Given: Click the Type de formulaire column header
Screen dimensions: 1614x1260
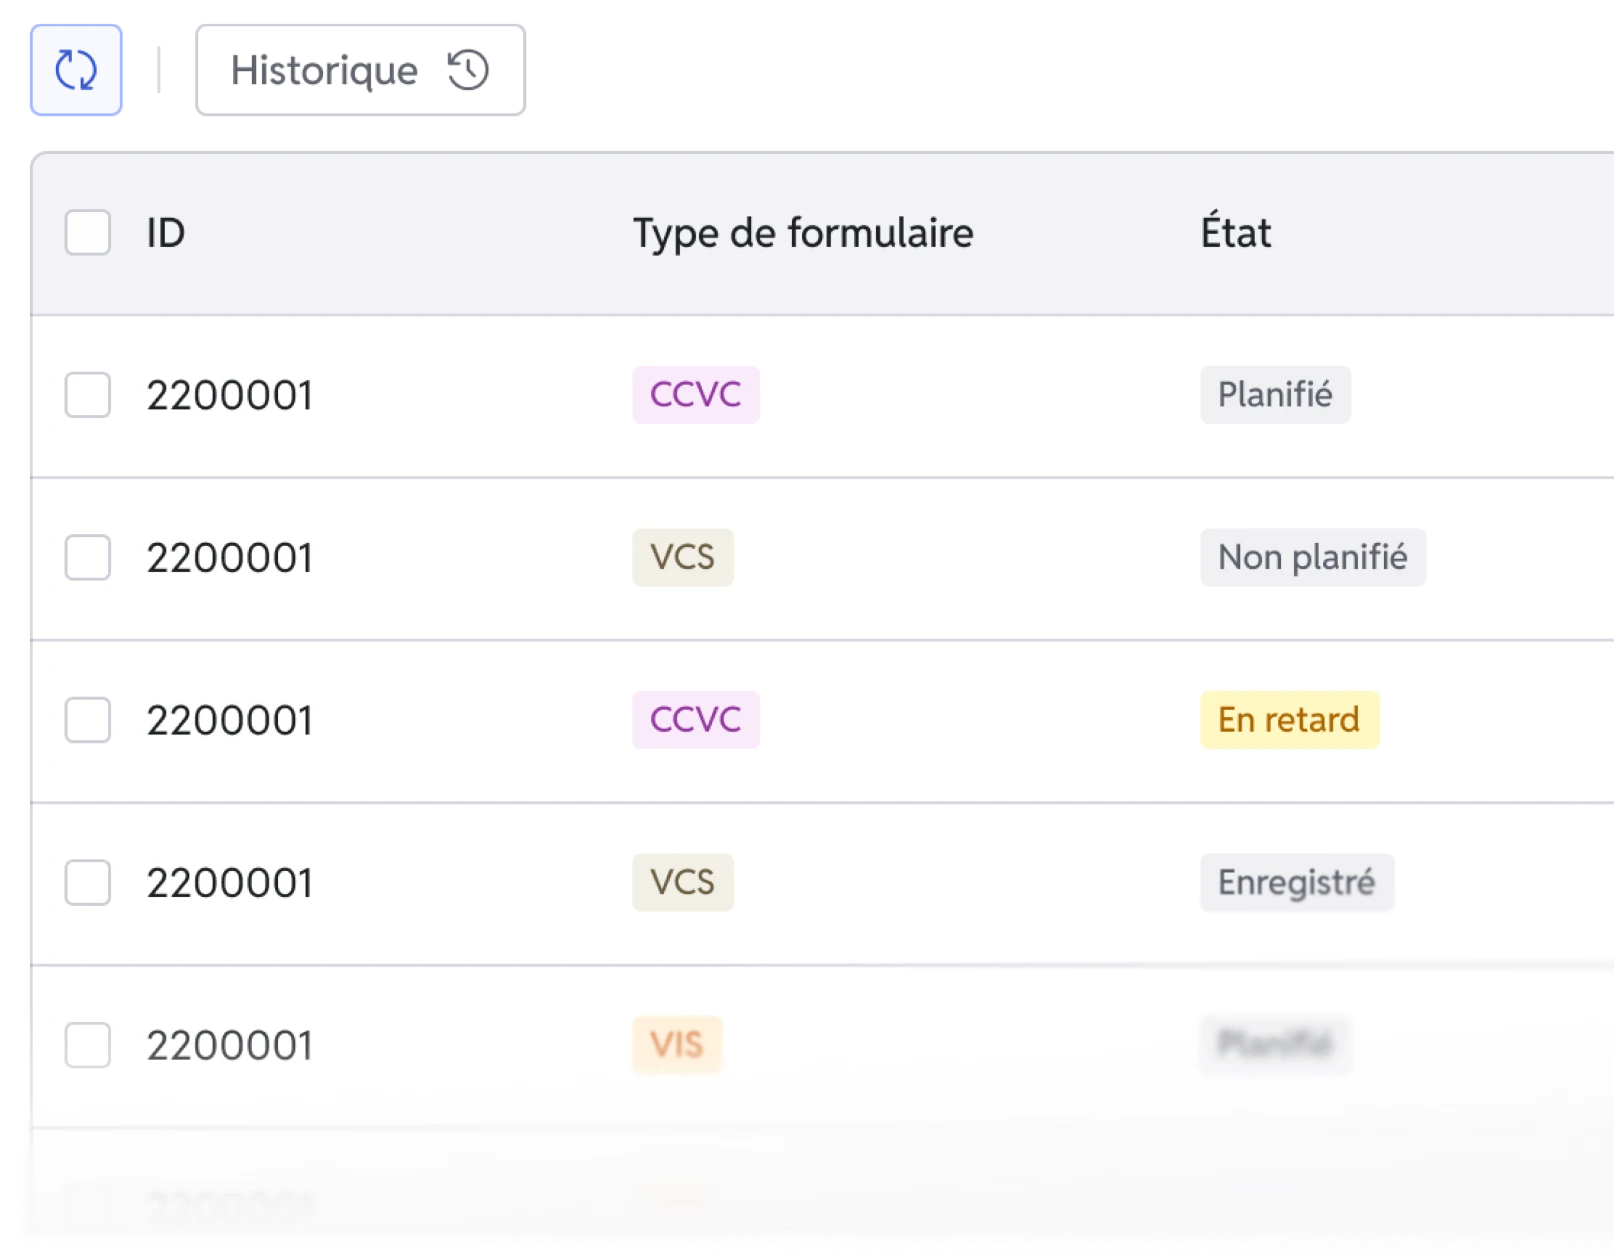Looking at the screenshot, I should 803,233.
